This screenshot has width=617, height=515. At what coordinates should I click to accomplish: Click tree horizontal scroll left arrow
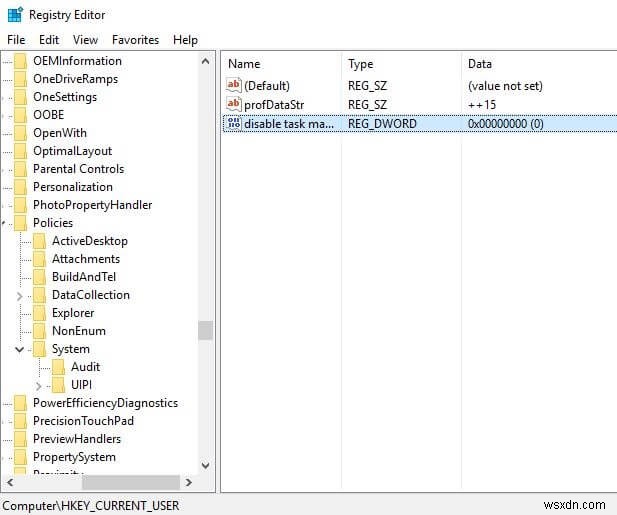(x=10, y=482)
